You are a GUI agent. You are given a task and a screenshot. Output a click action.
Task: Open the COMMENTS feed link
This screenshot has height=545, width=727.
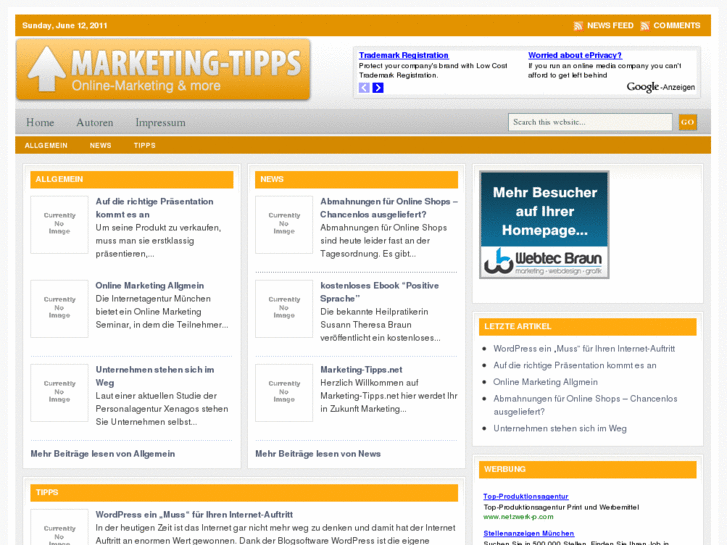click(676, 26)
